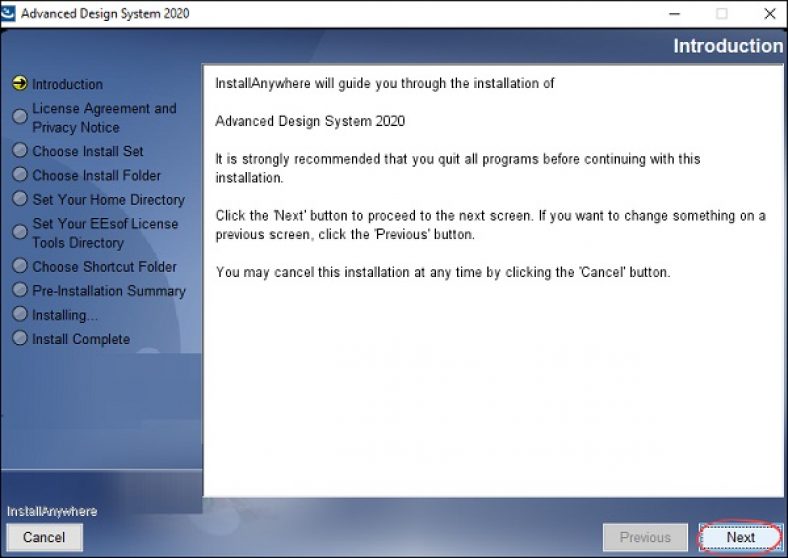The image size is (788, 558).
Task: Select the Installing... step label
Action: coord(65,315)
